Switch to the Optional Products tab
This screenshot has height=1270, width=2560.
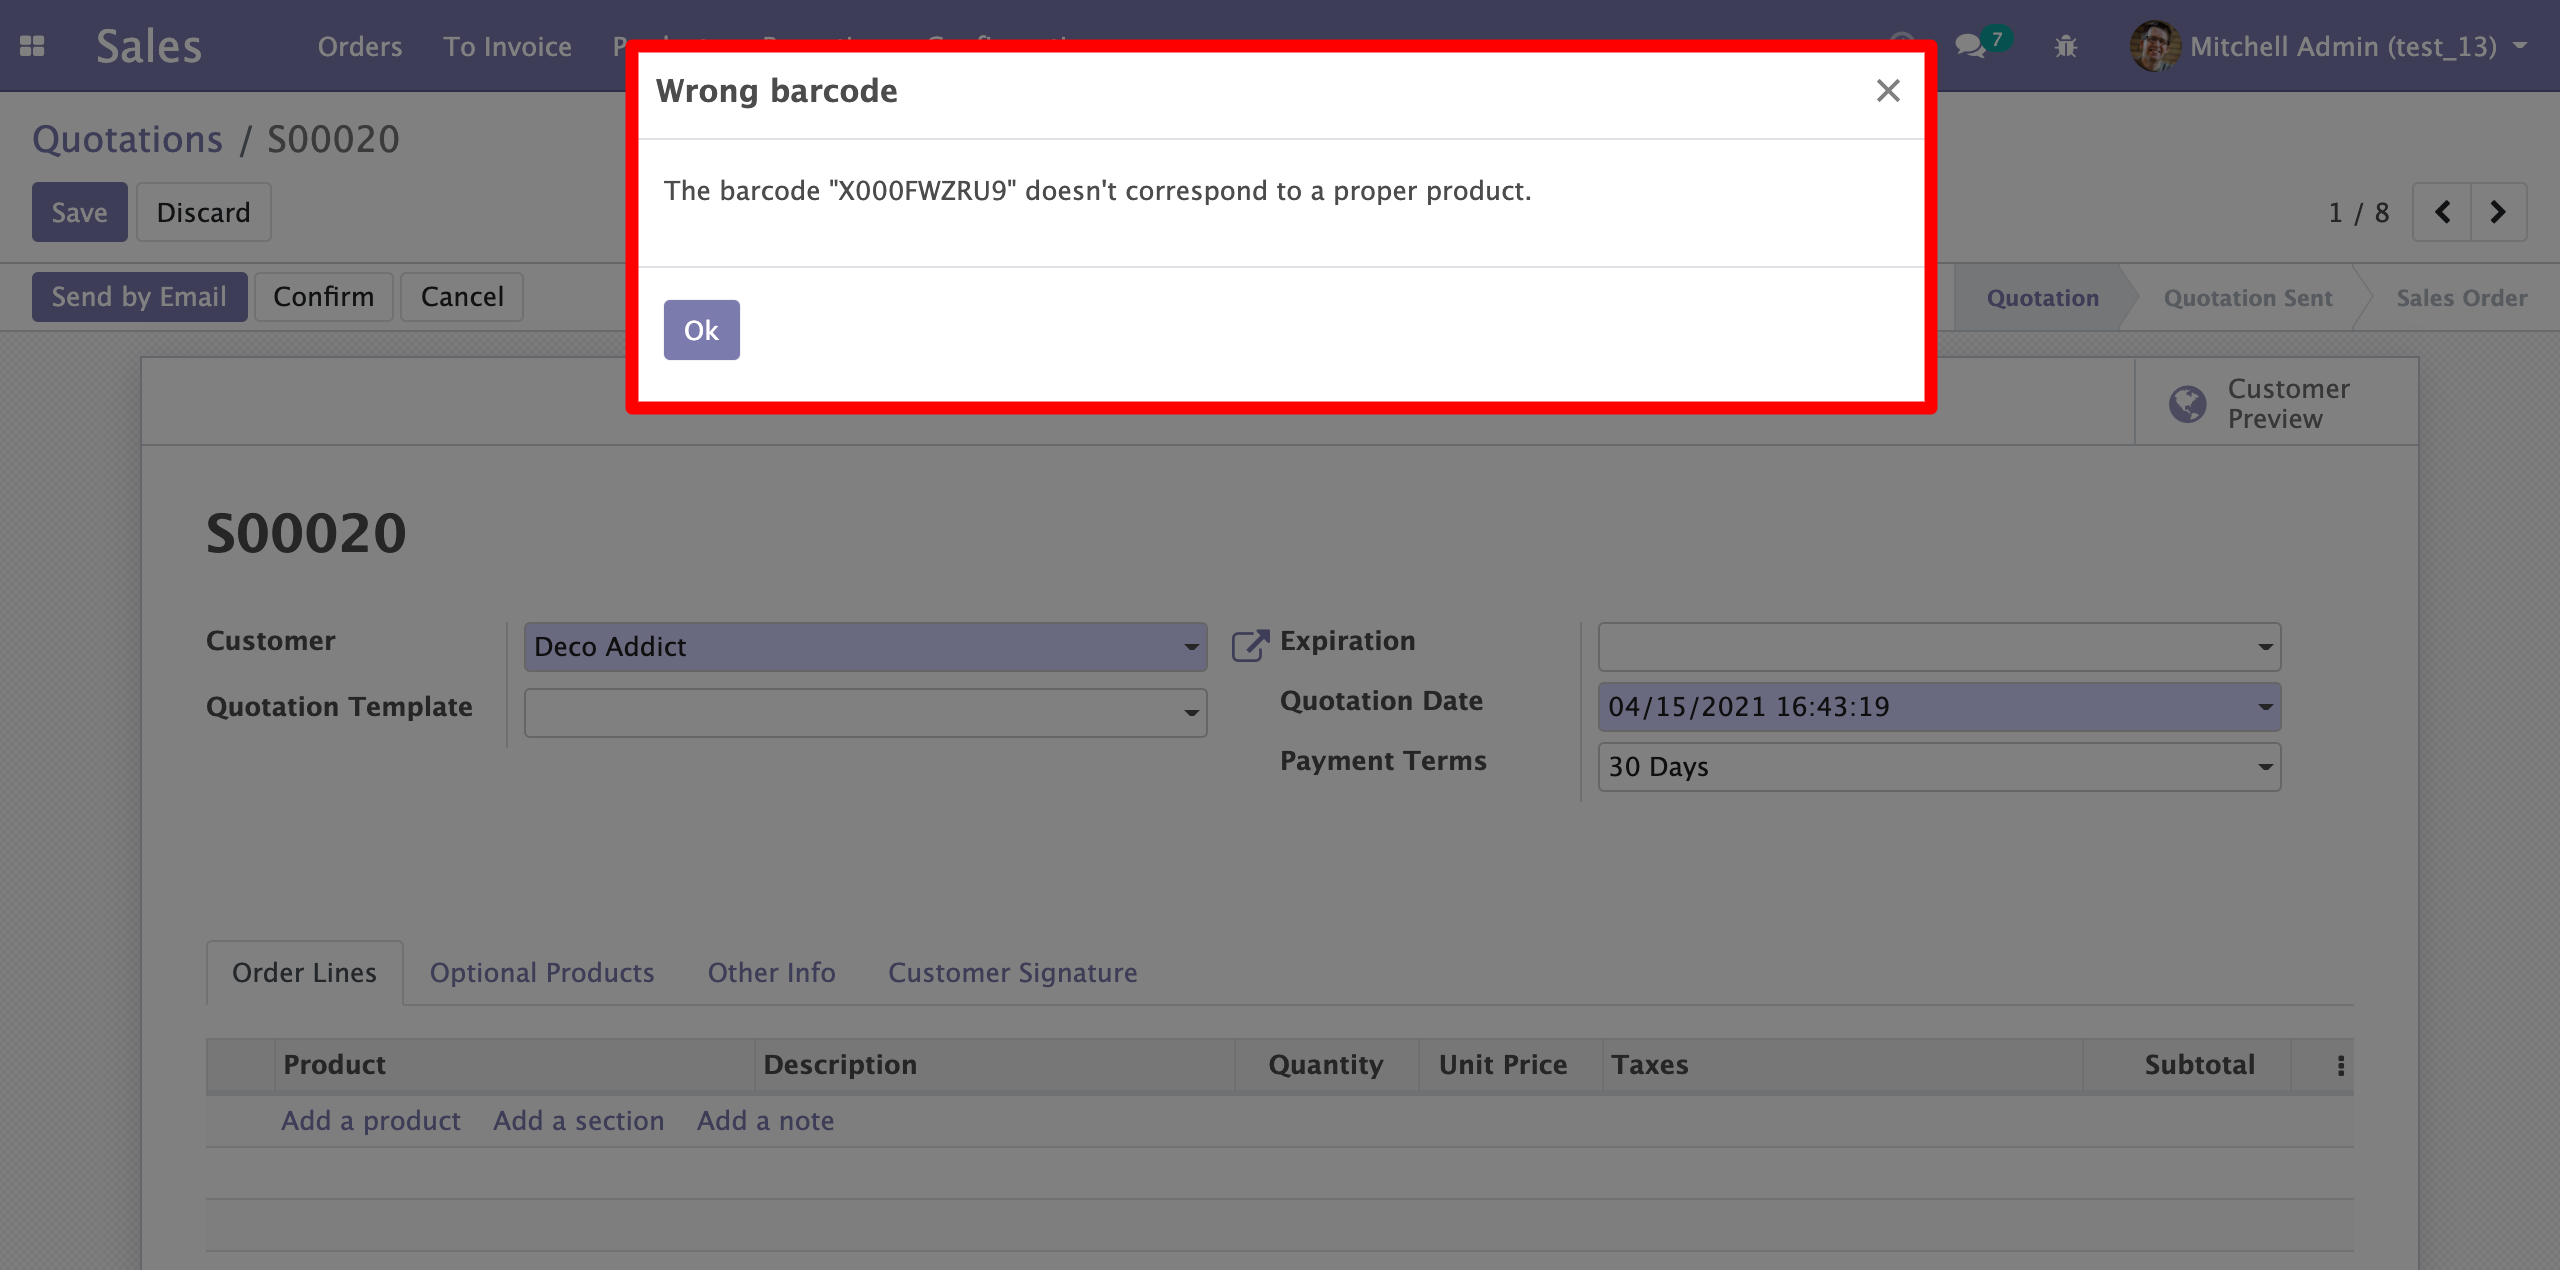pos(541,973)
